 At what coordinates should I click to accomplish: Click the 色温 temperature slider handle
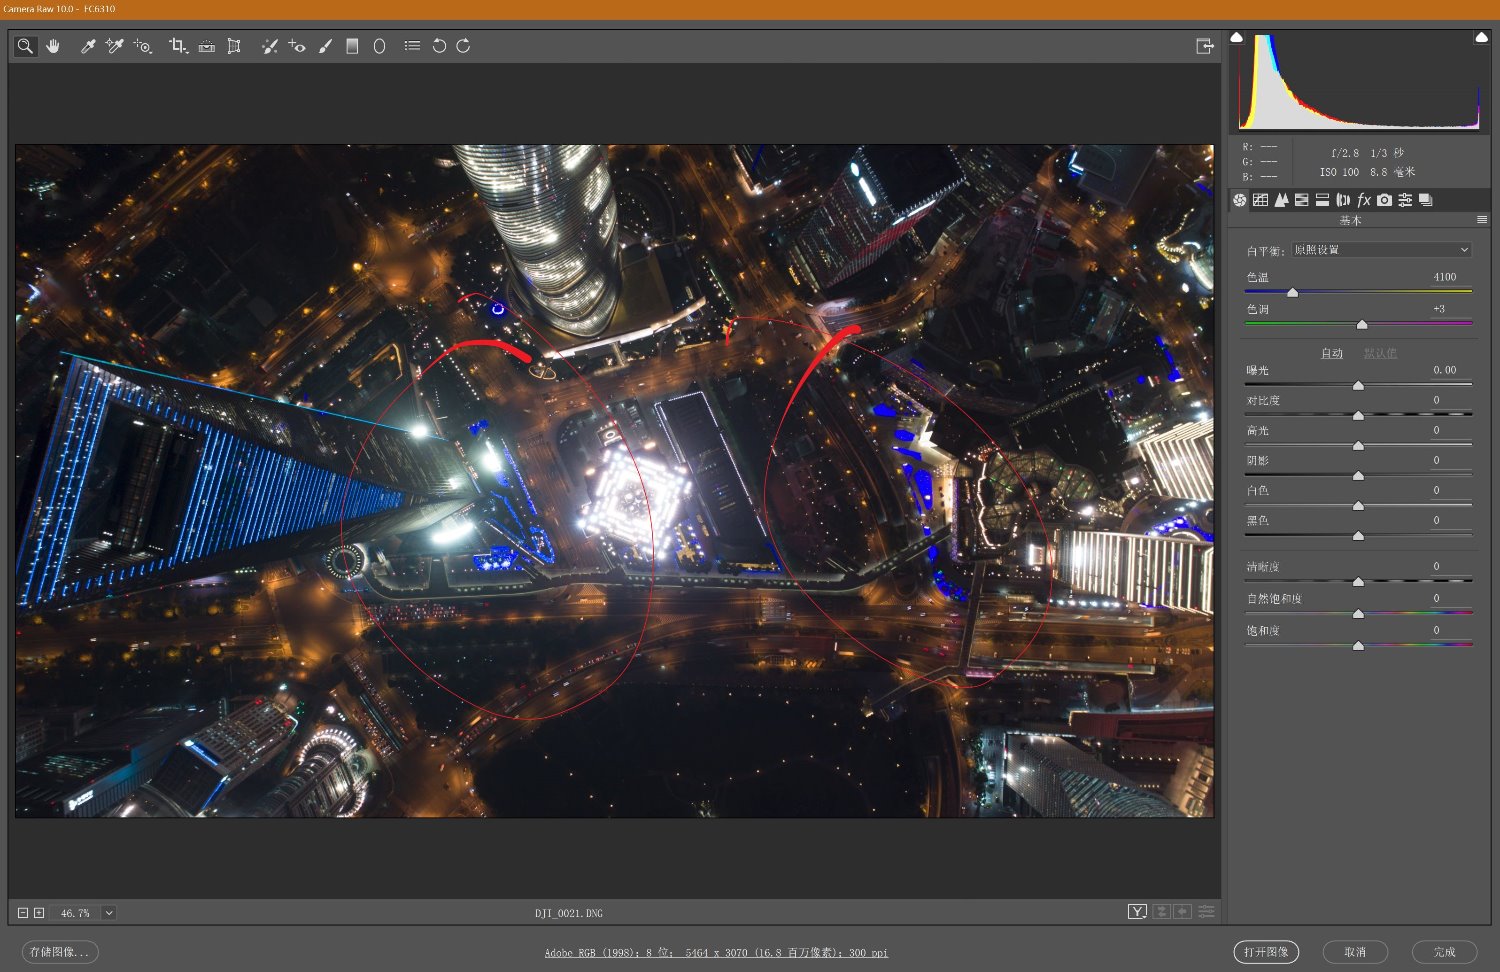1292,293
